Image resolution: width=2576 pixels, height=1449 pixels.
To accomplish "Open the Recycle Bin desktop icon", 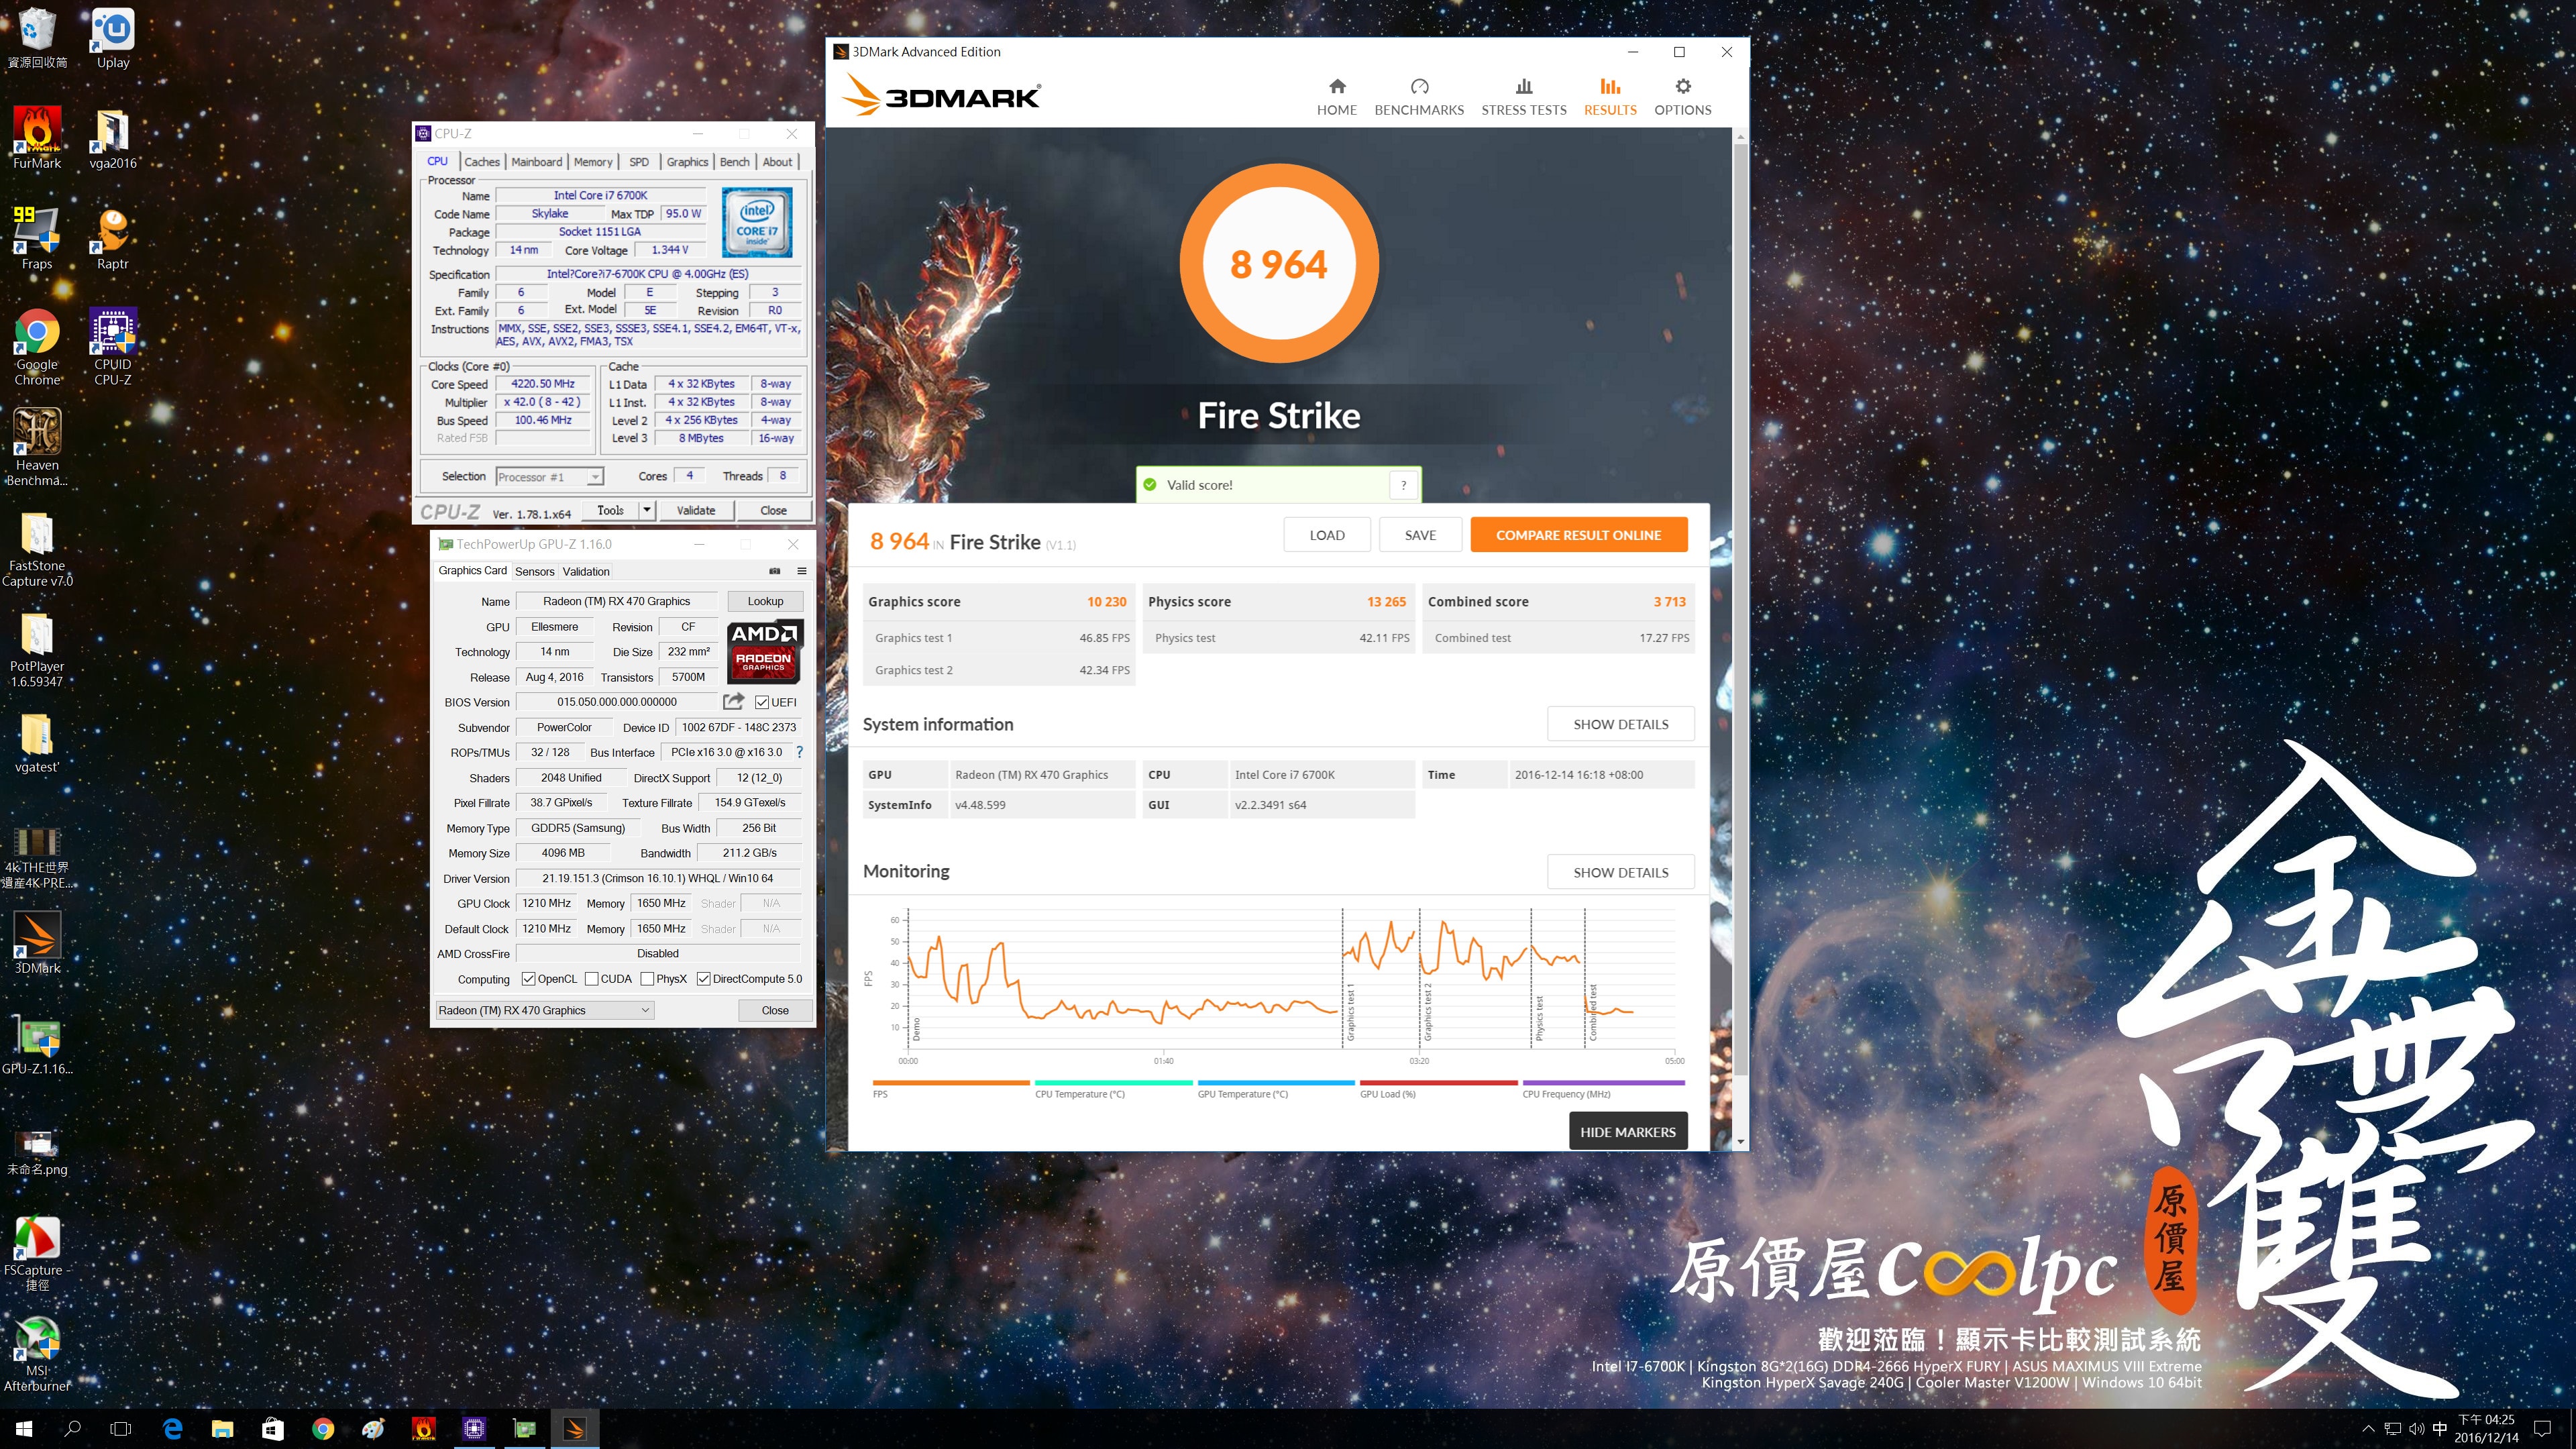I will (x=37, y=38).
